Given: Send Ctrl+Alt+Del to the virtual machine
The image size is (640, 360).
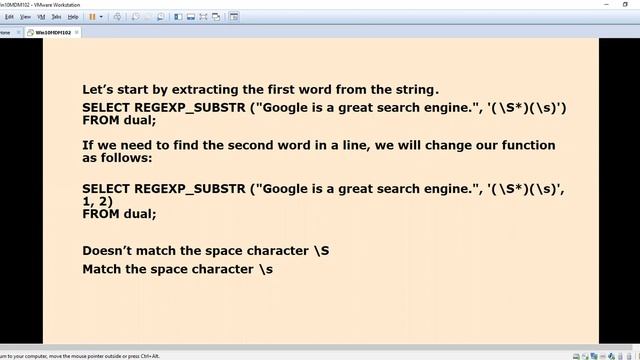Looking at the screenshot, I should (x=117, y=17).
